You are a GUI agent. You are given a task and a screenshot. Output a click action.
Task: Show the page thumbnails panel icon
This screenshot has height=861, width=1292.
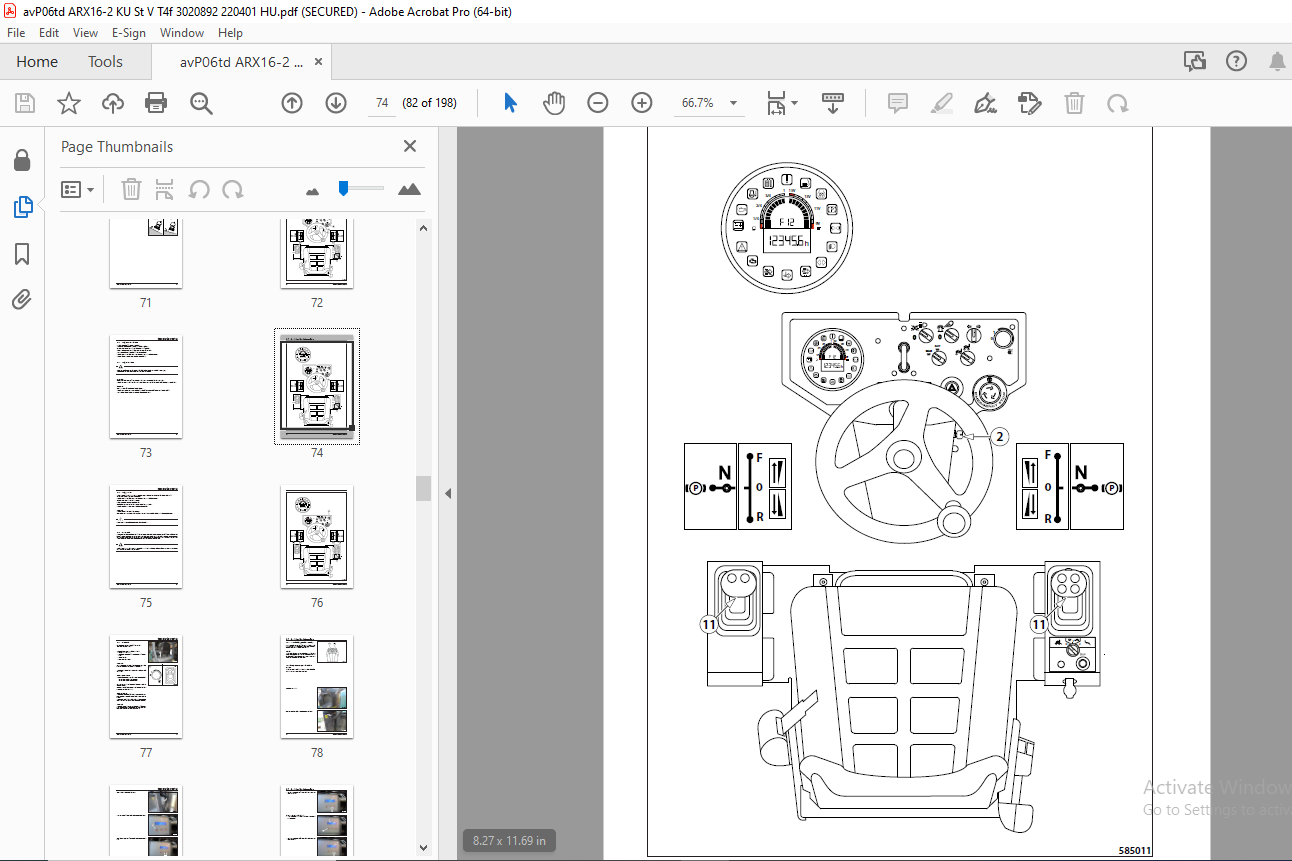22,208
